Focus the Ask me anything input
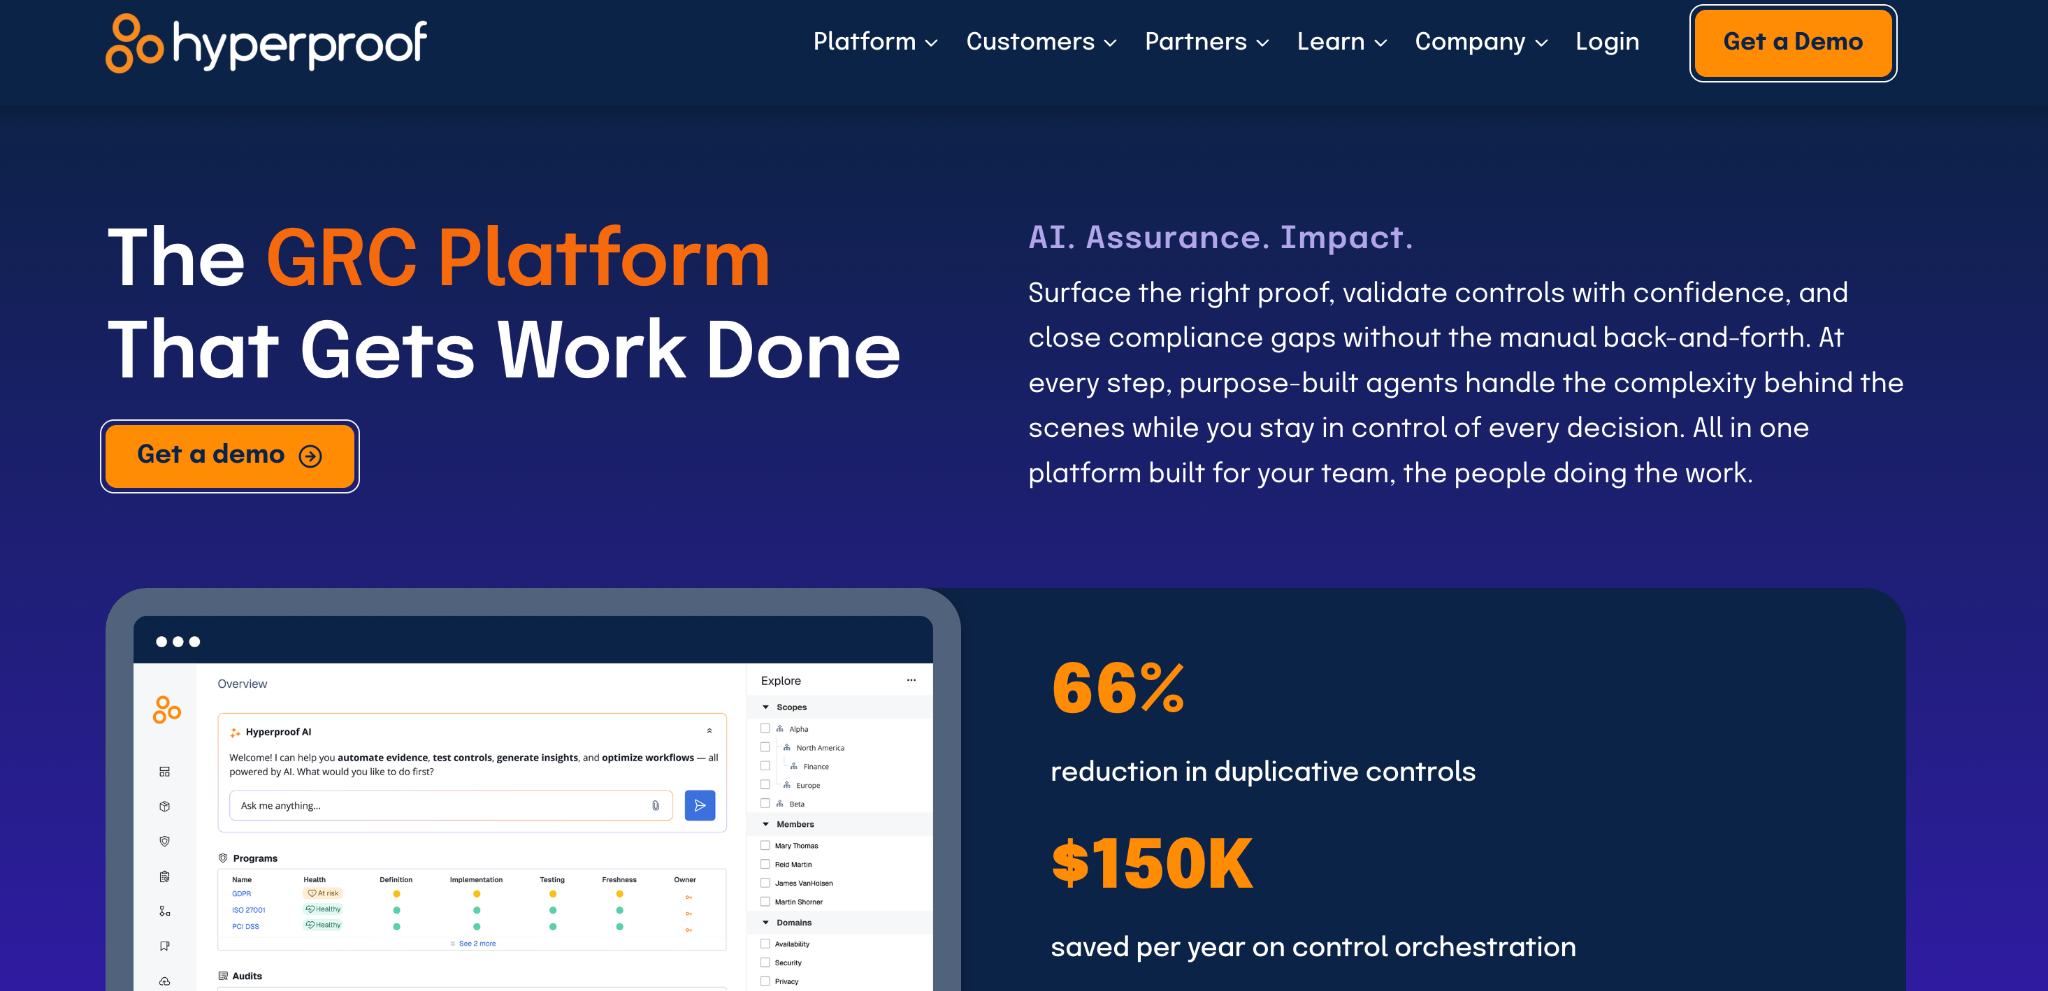Image resolution: width=2048 pixels, height=991 pixels. [x=451, y=806]
